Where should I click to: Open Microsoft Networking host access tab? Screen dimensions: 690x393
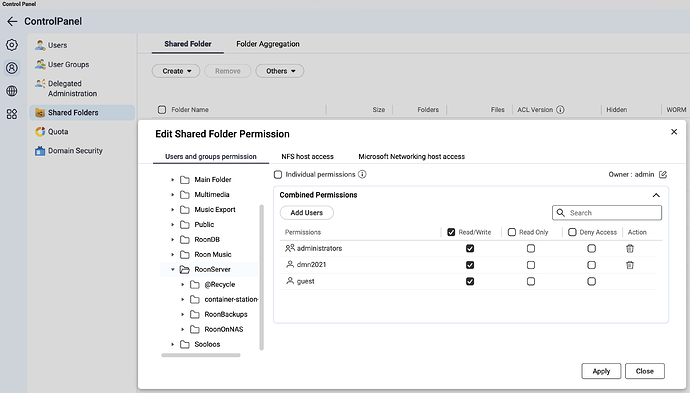click(x=411, y=156)
